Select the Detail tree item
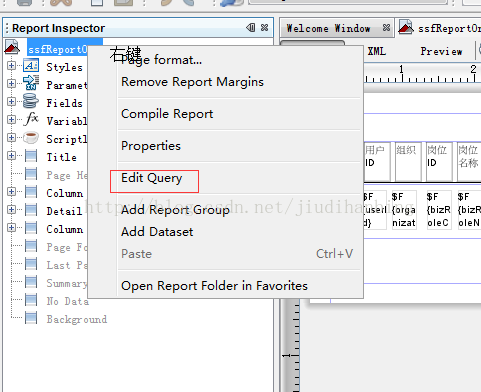Image resolution: width=481 pixels, height=392 pixels. point(64,211)
